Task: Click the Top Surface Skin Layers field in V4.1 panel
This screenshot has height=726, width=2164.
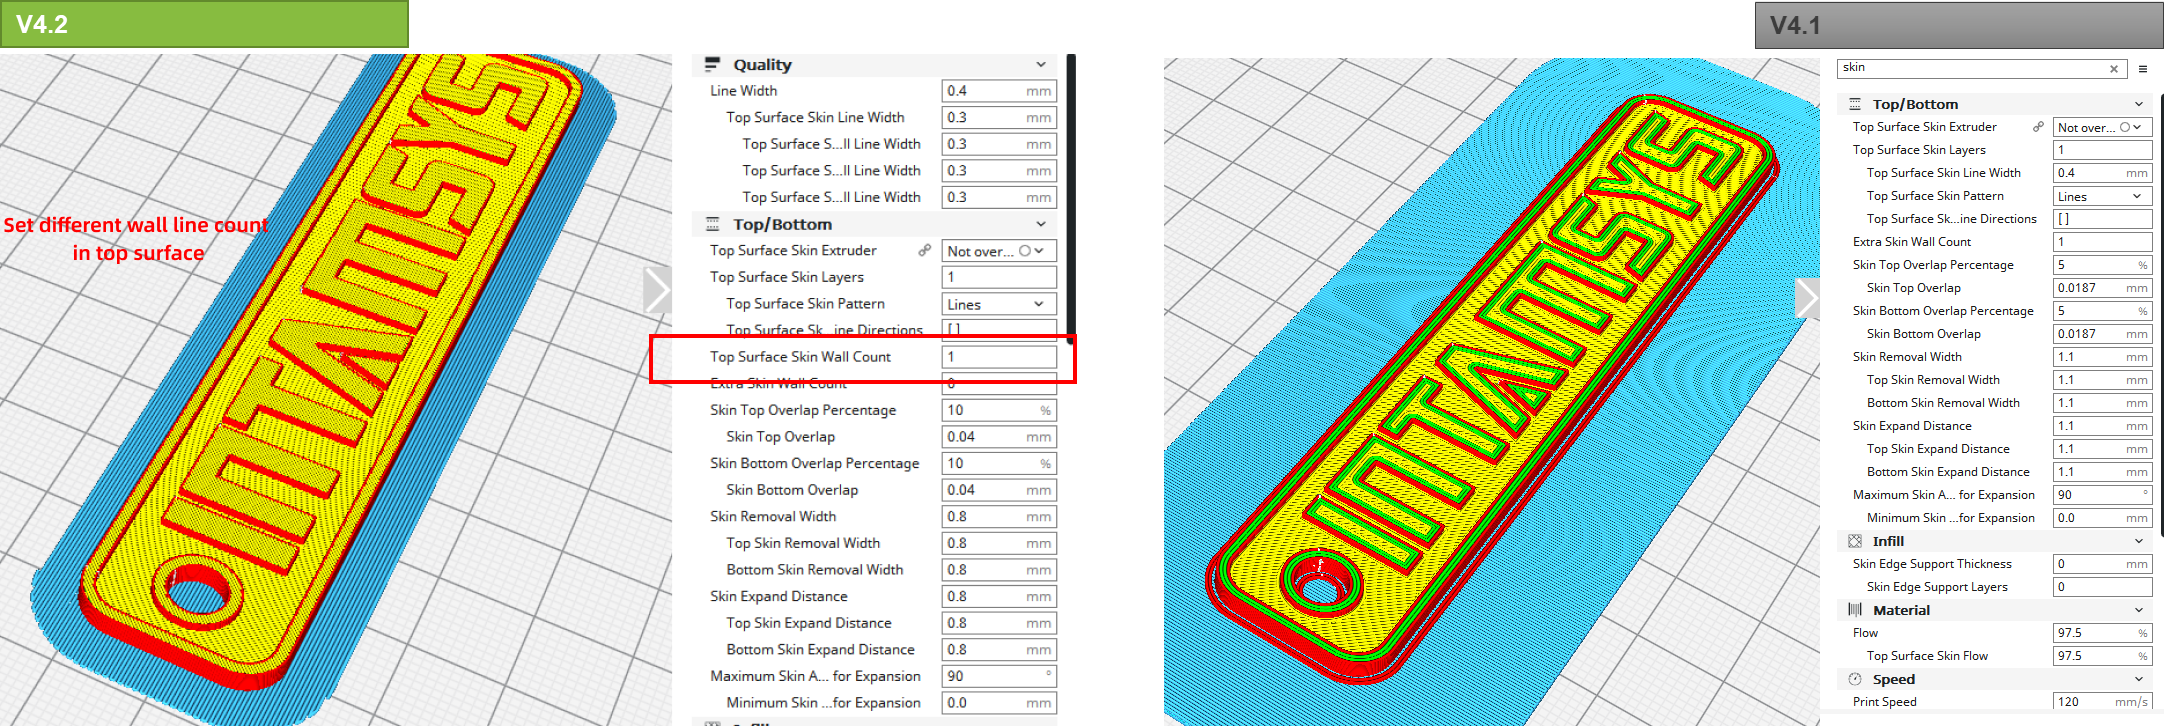Action: tap(2102, 150)
